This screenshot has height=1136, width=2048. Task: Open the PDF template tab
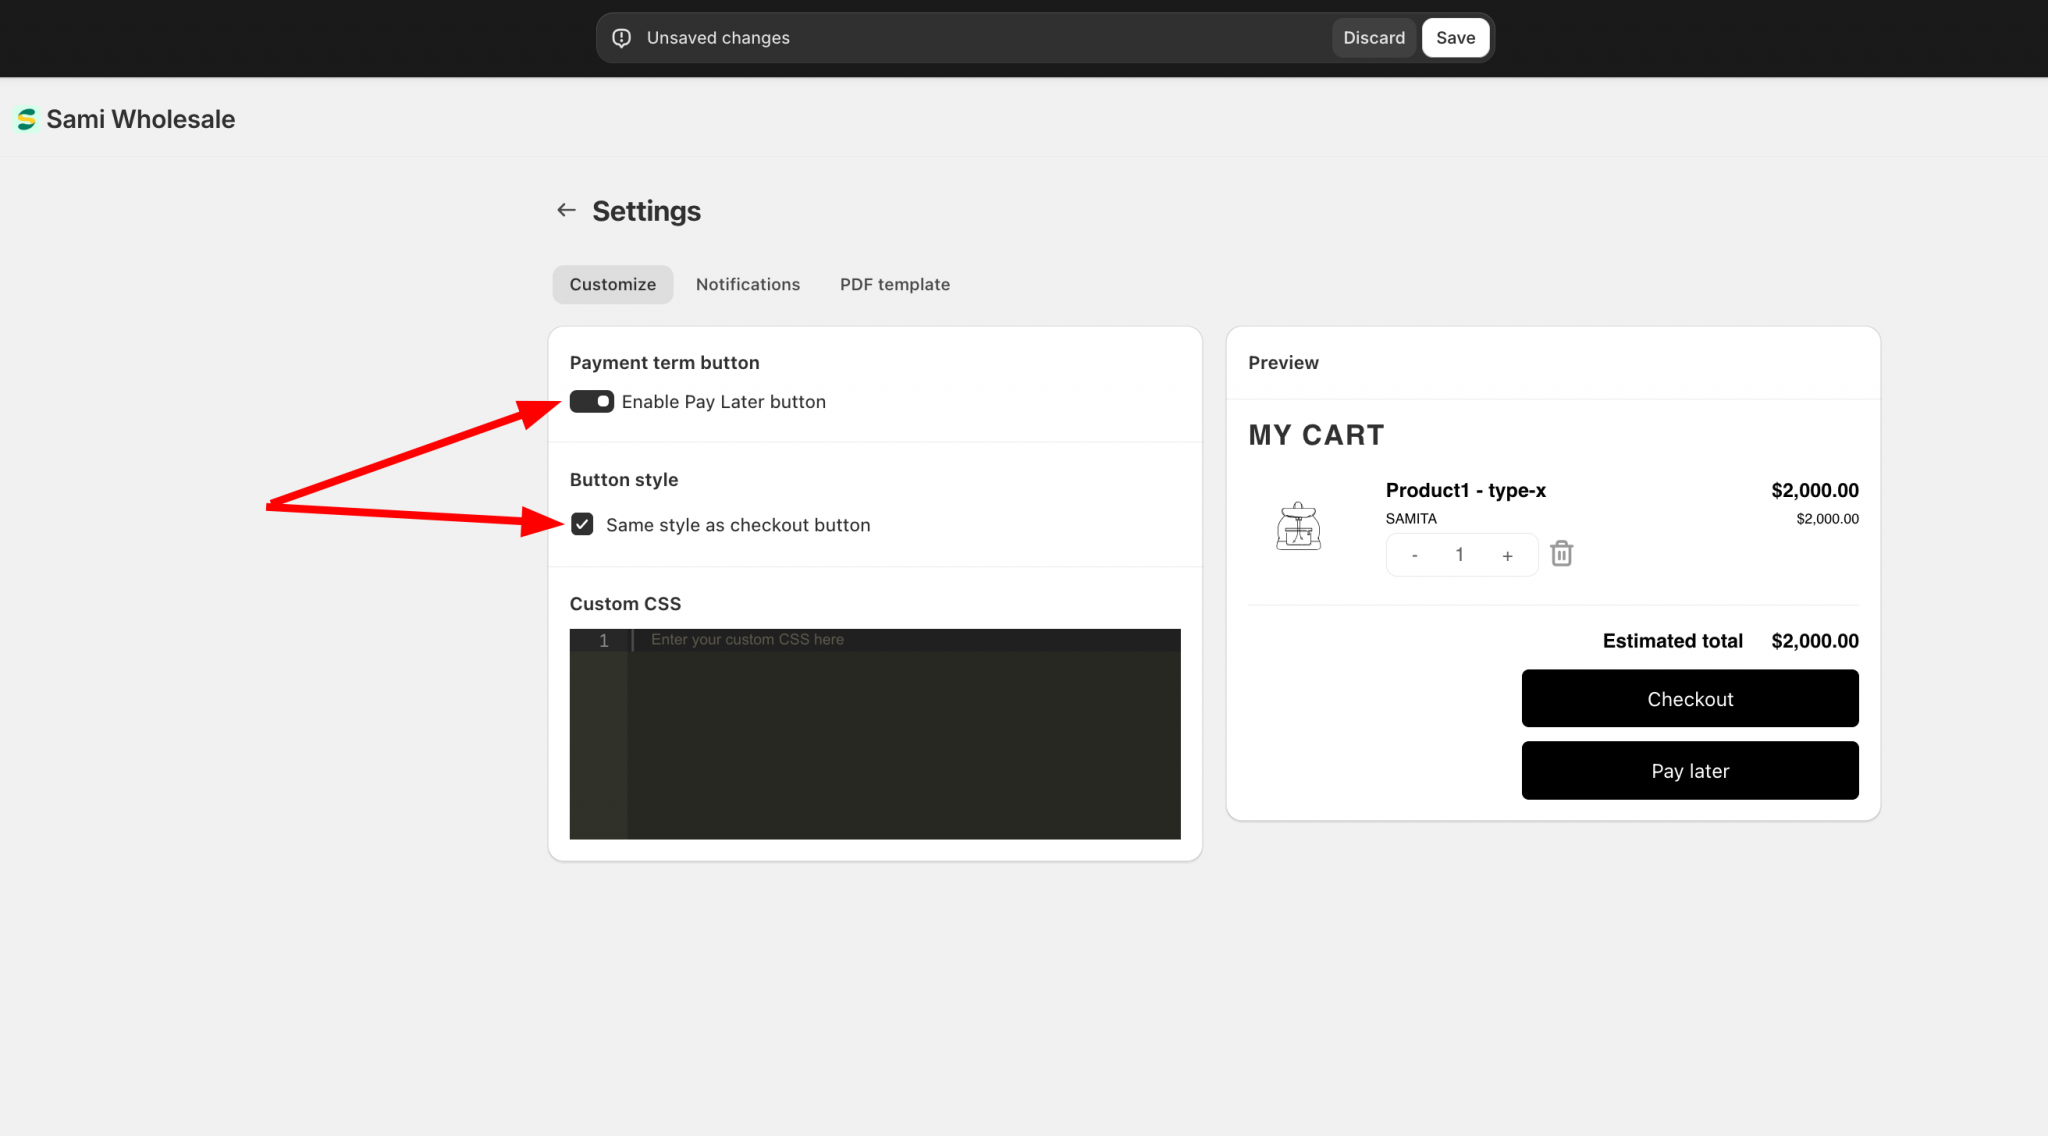point(894,285)
